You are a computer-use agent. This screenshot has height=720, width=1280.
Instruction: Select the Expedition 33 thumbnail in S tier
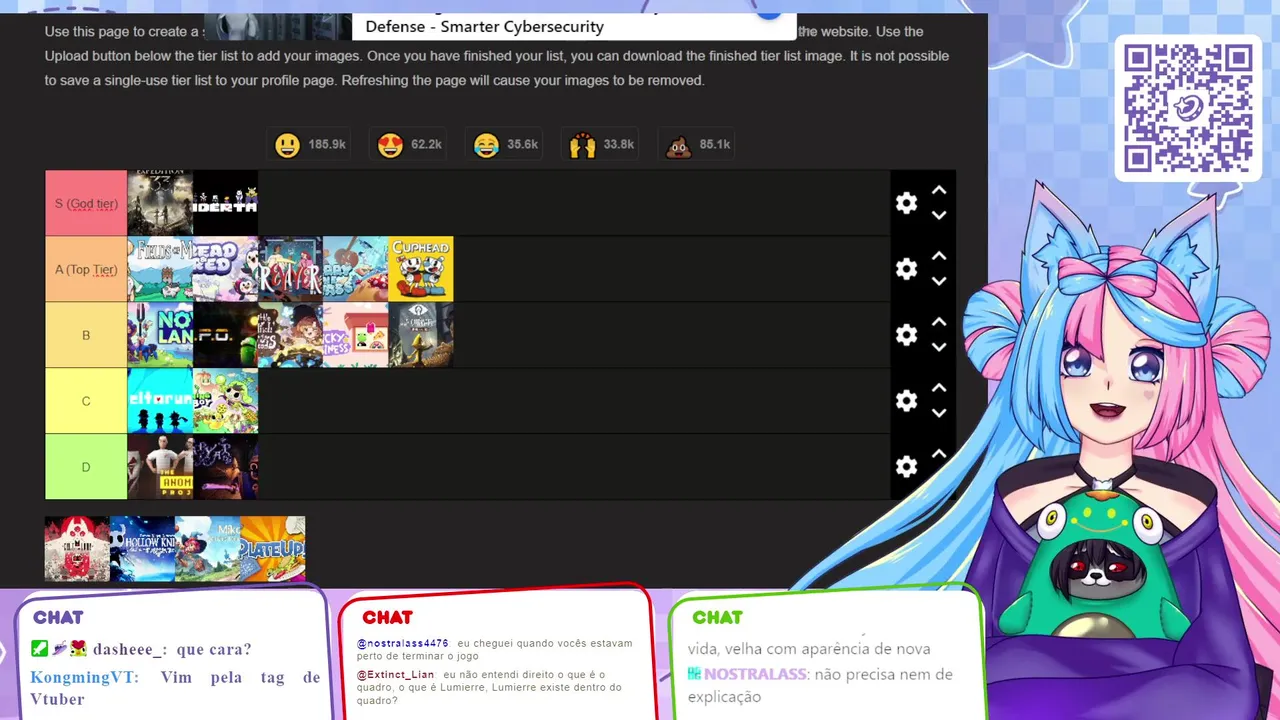pyautogui.click(x=160, y=203)
